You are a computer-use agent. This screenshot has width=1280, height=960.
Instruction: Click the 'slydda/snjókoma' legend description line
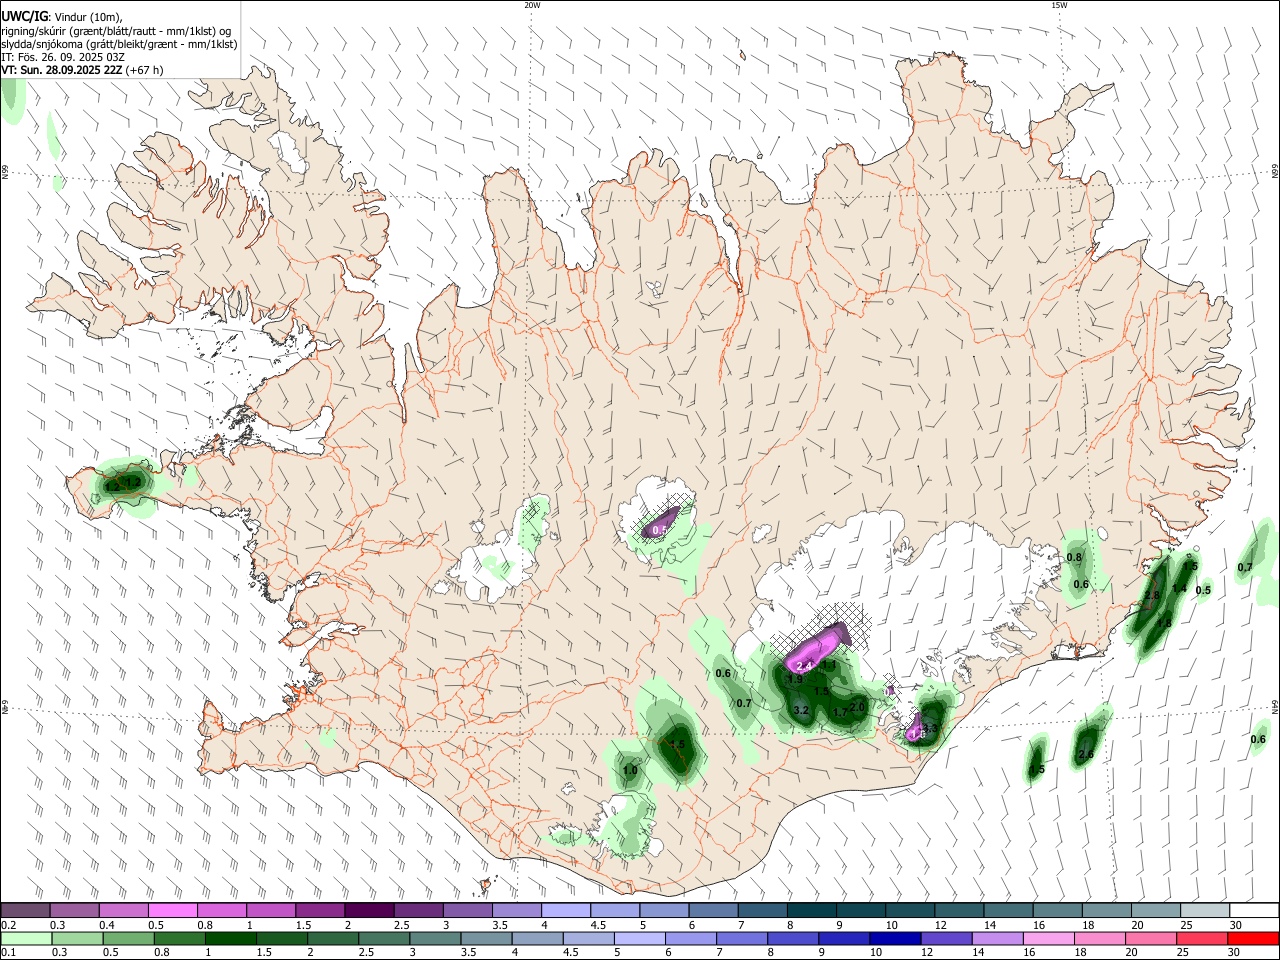[119, 44]
